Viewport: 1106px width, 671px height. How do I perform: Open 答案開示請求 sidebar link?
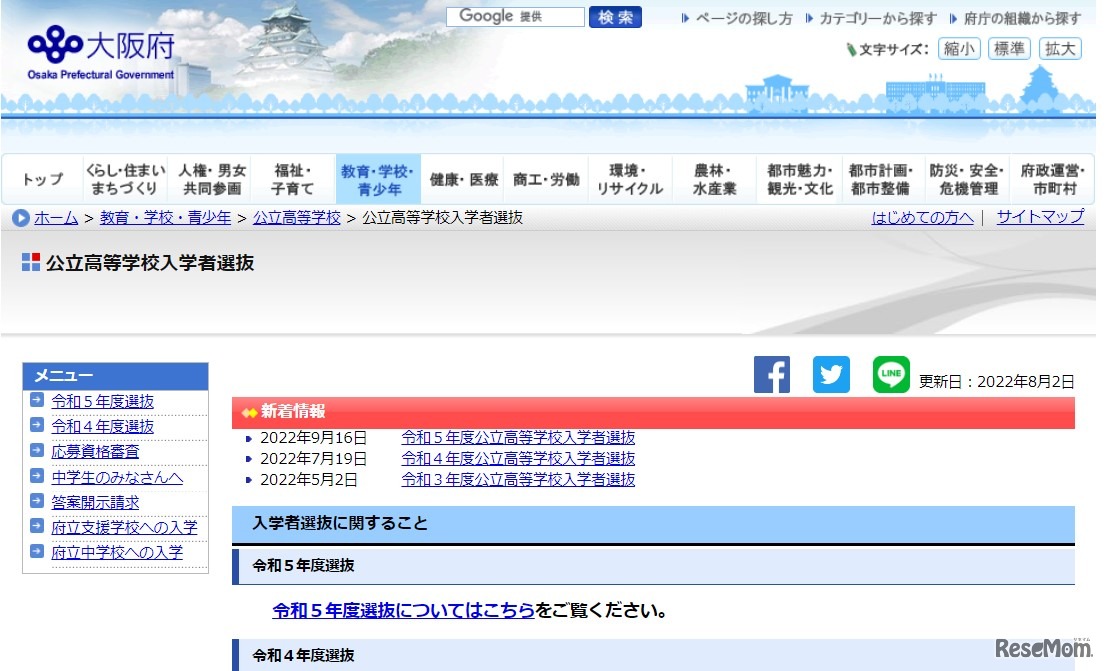point(95,502)
